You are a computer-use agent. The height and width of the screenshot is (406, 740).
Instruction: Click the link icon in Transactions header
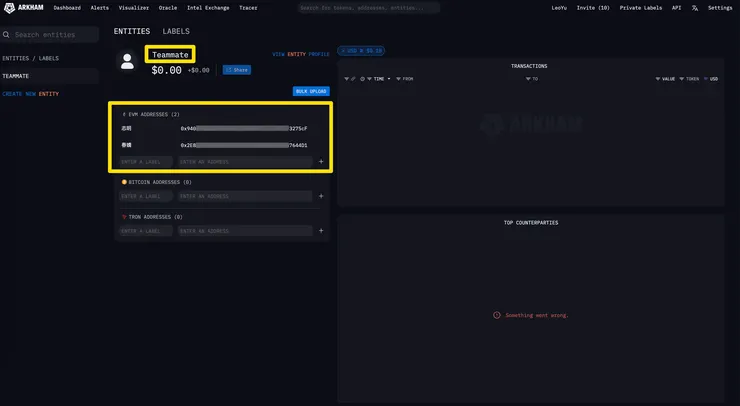(353, 79)
